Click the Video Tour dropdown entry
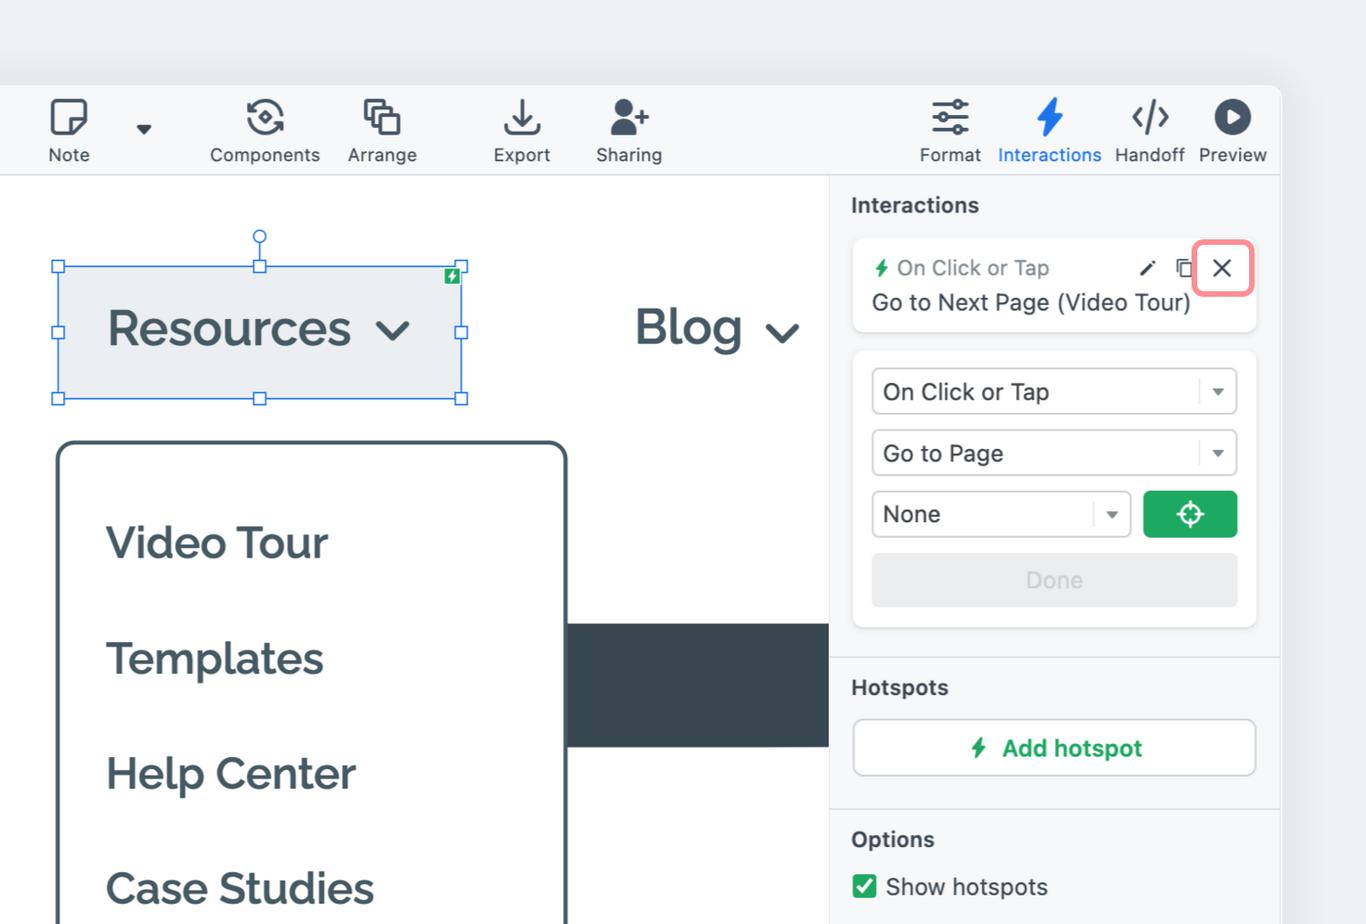 [217, 543]
